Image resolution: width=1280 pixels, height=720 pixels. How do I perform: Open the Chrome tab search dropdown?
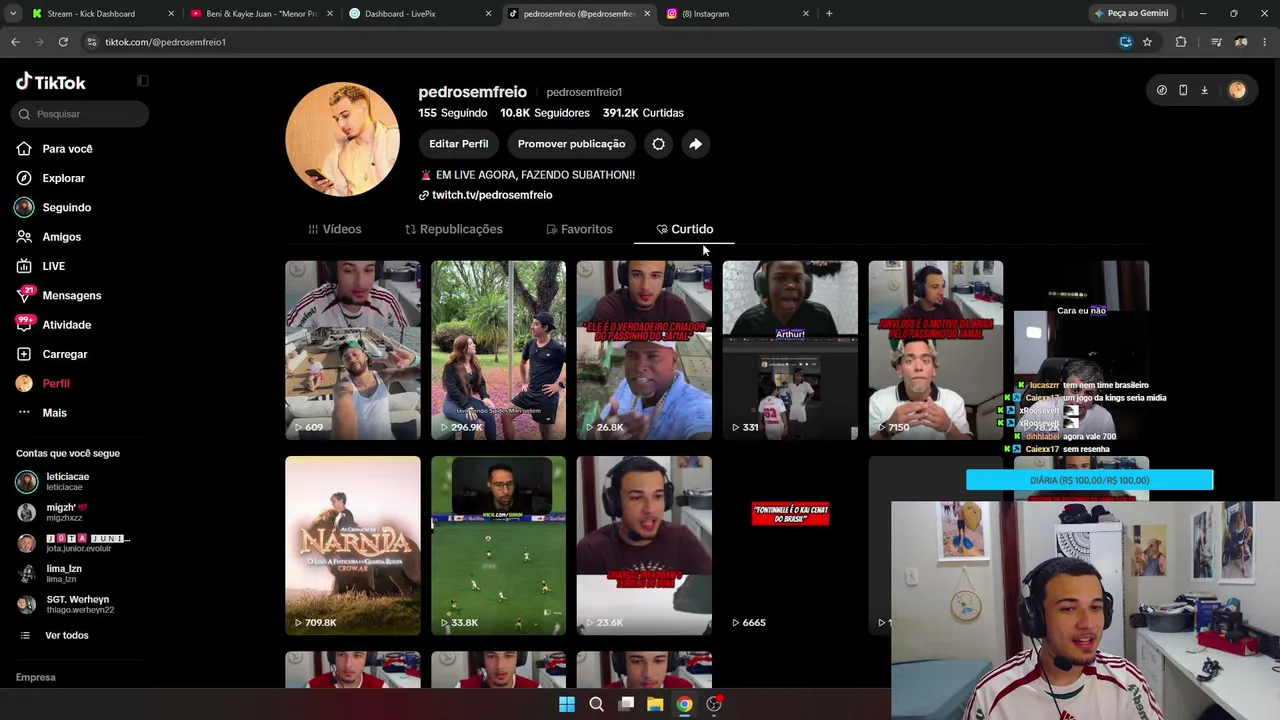(12, 13)
